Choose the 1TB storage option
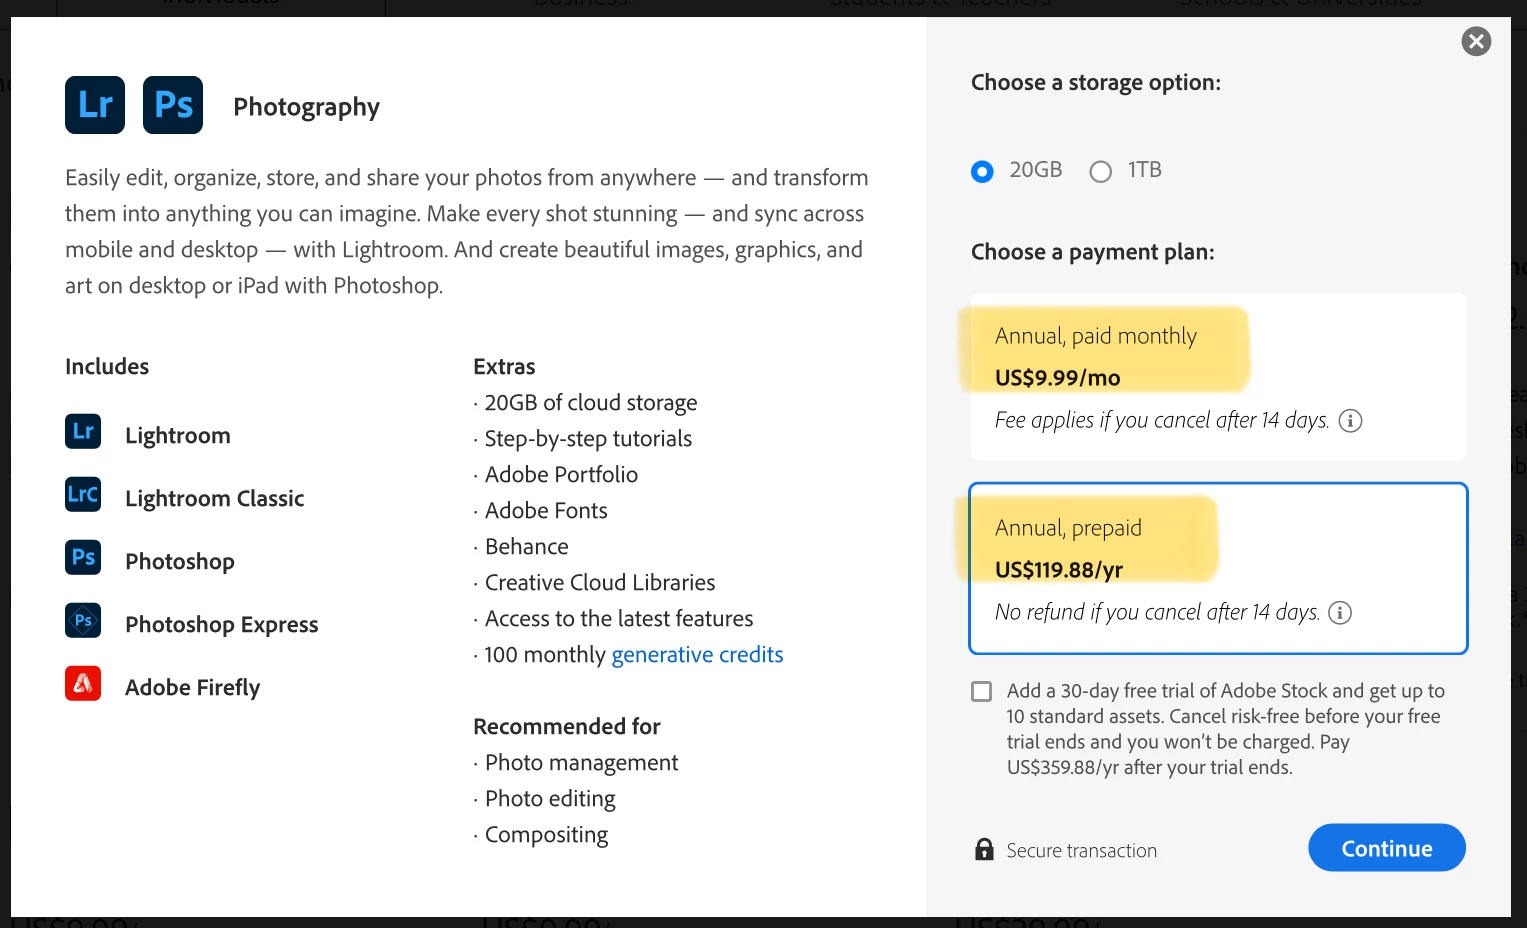Image resolution: width=1527 pixels, height=928 pixels. [1101, 172]
